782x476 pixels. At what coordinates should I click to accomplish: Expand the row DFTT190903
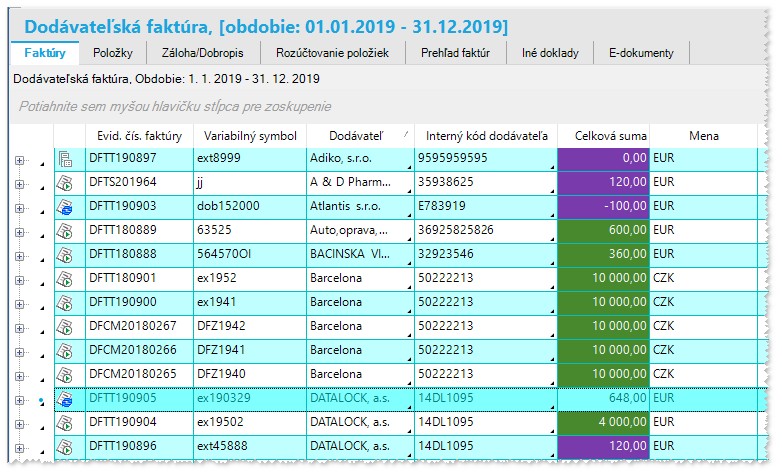click(x=19, y=208)
